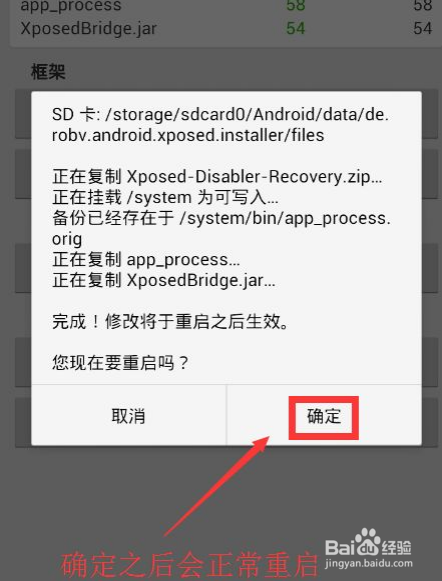Click the 备份已经存在于 app_process.orig line
Image resolution: width=442 pixels, height=581 pixels.
coord(222,229)
